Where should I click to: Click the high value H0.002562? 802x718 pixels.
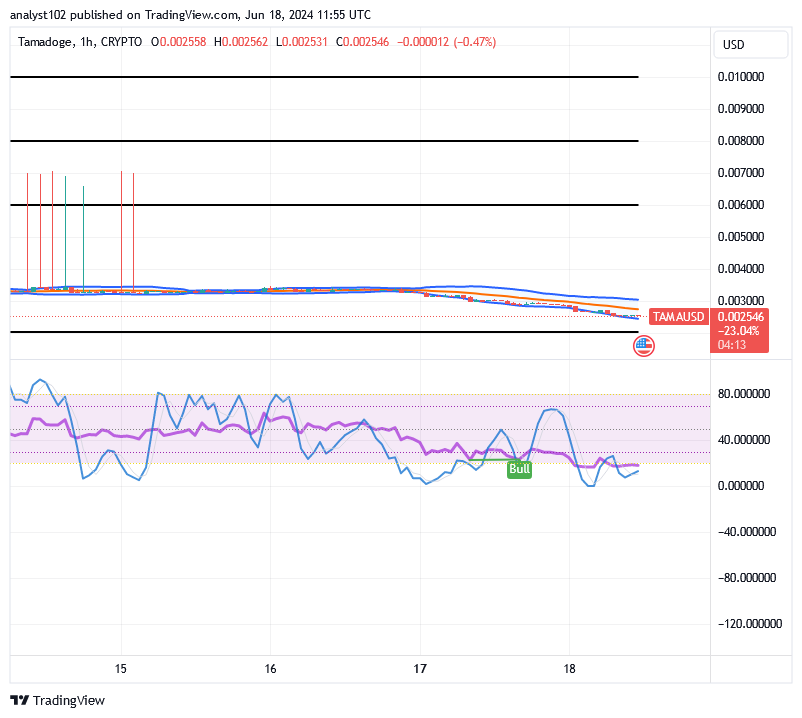(x=241, y=42)
